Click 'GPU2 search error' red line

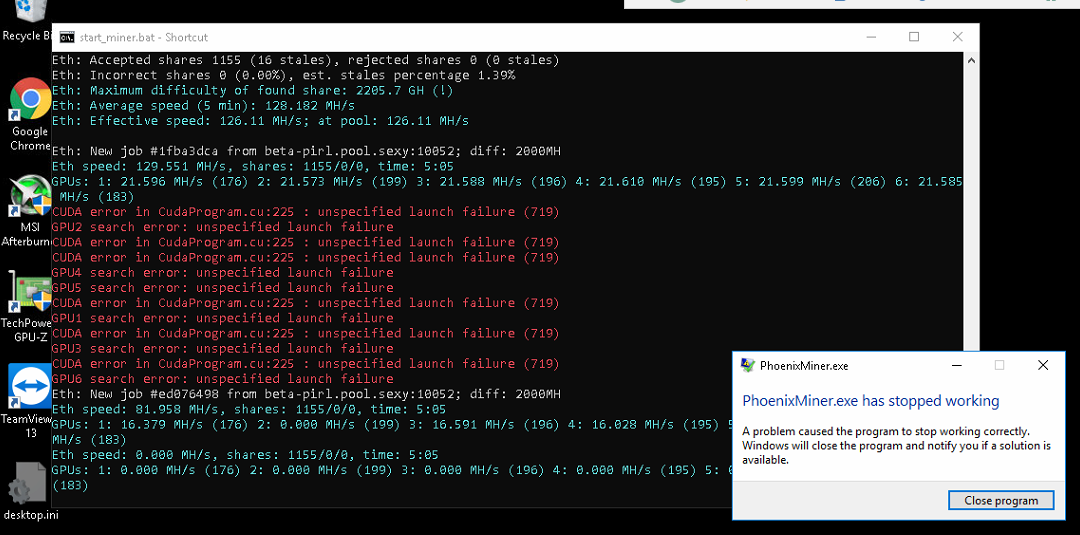pos(222,227)
